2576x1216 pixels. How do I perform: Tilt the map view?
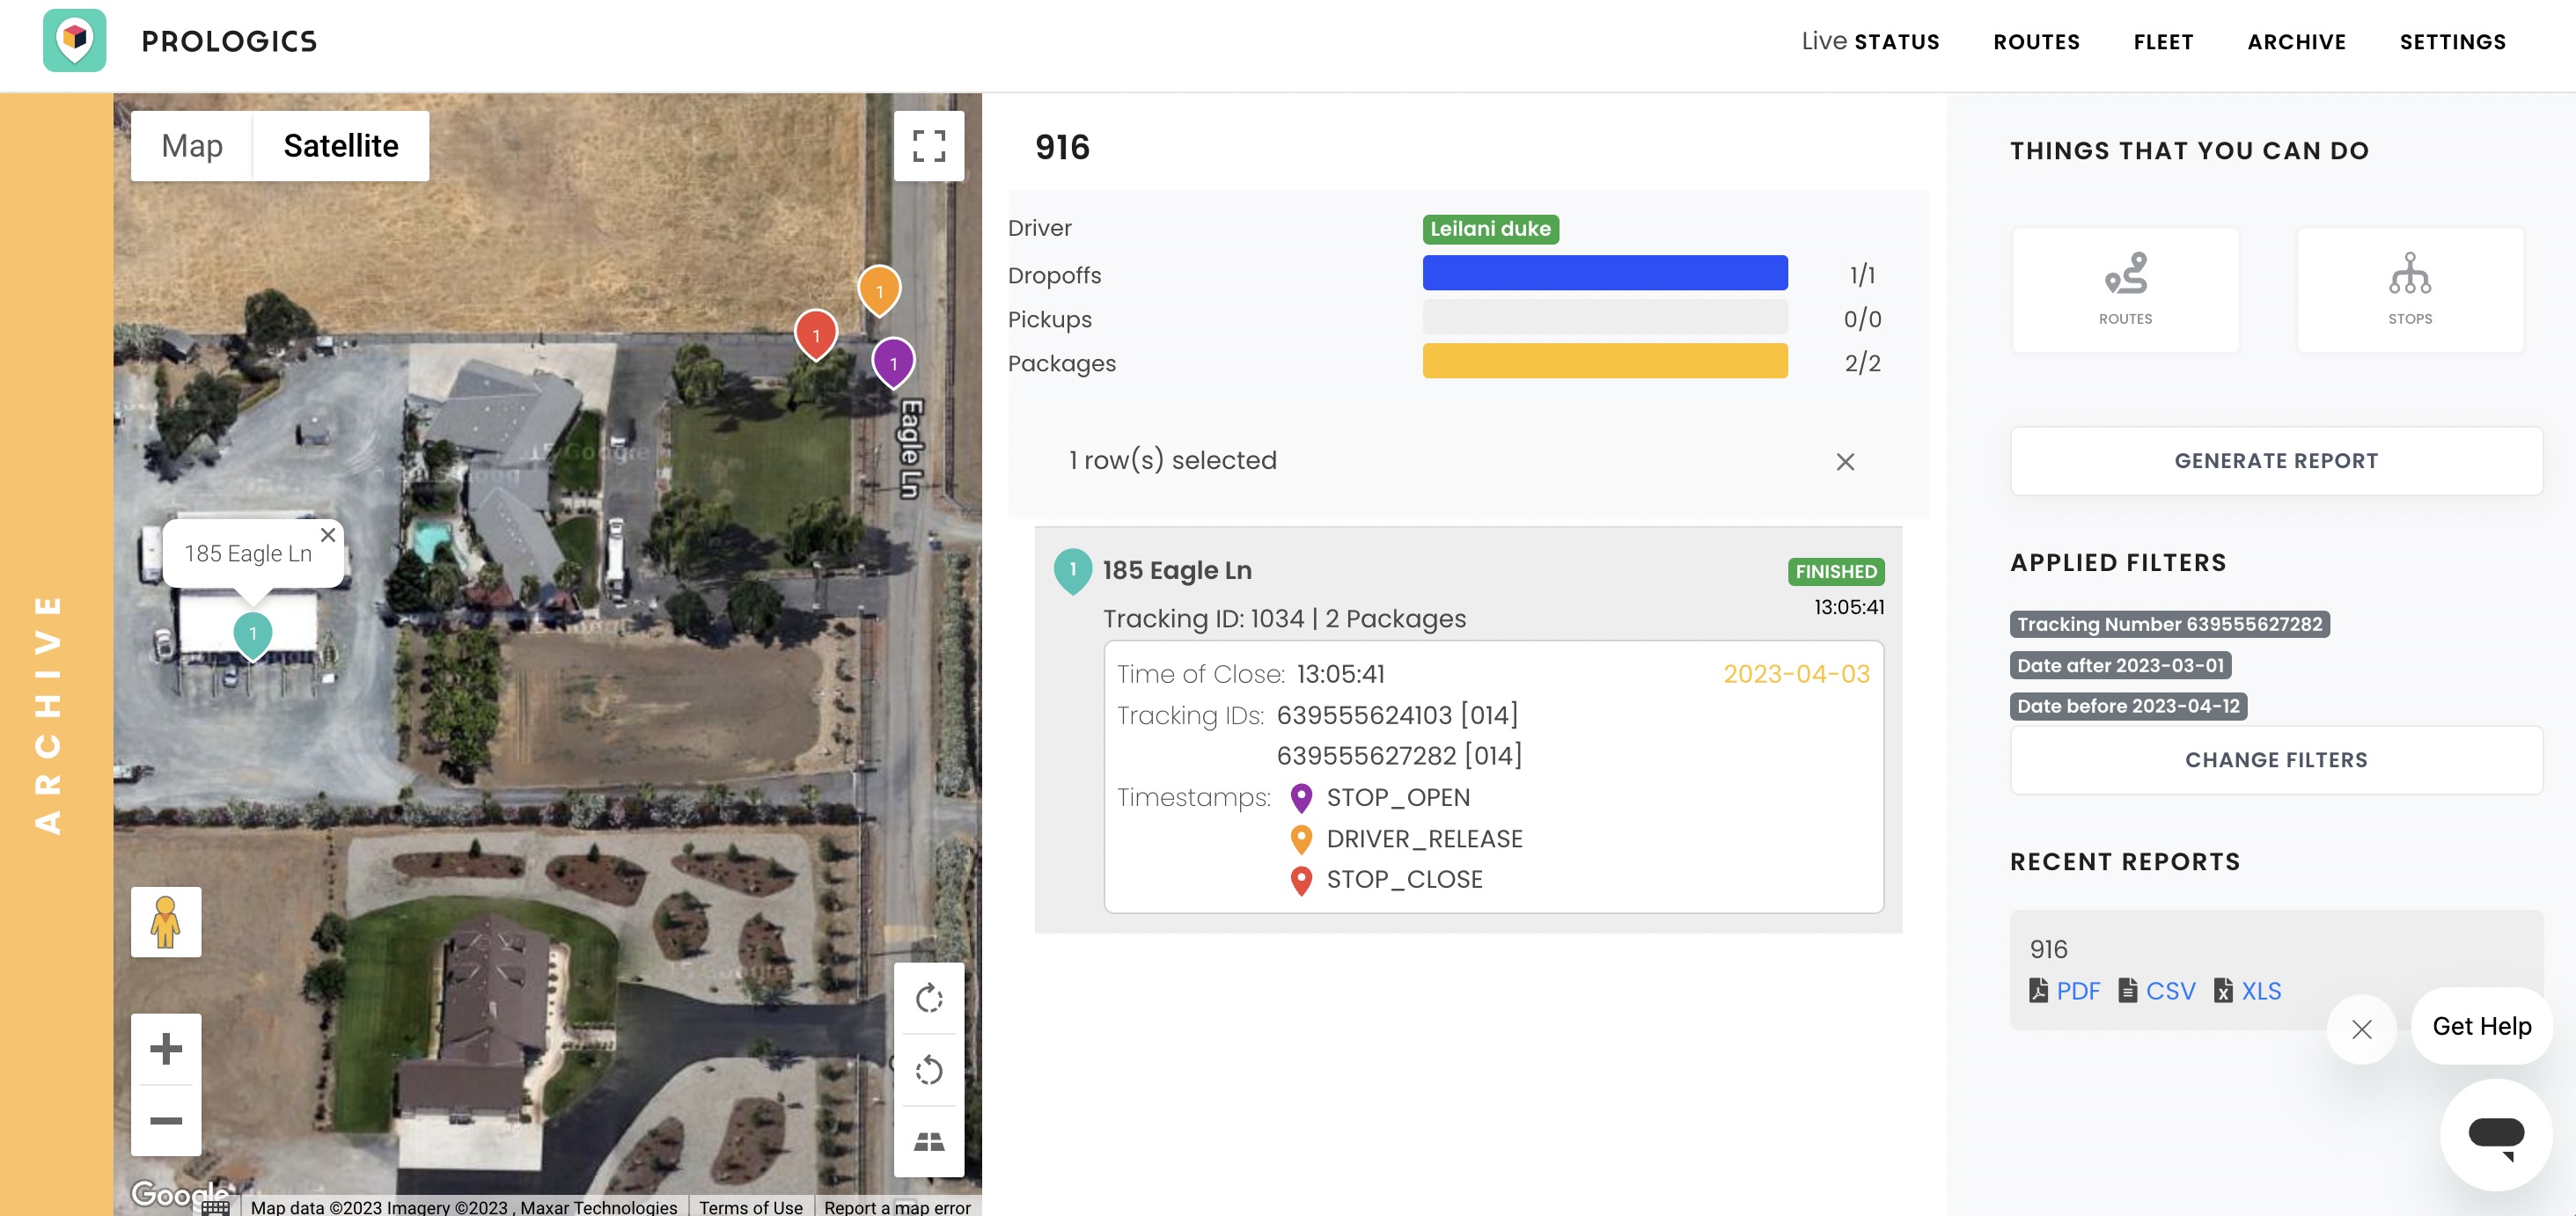coord(928,1141)
